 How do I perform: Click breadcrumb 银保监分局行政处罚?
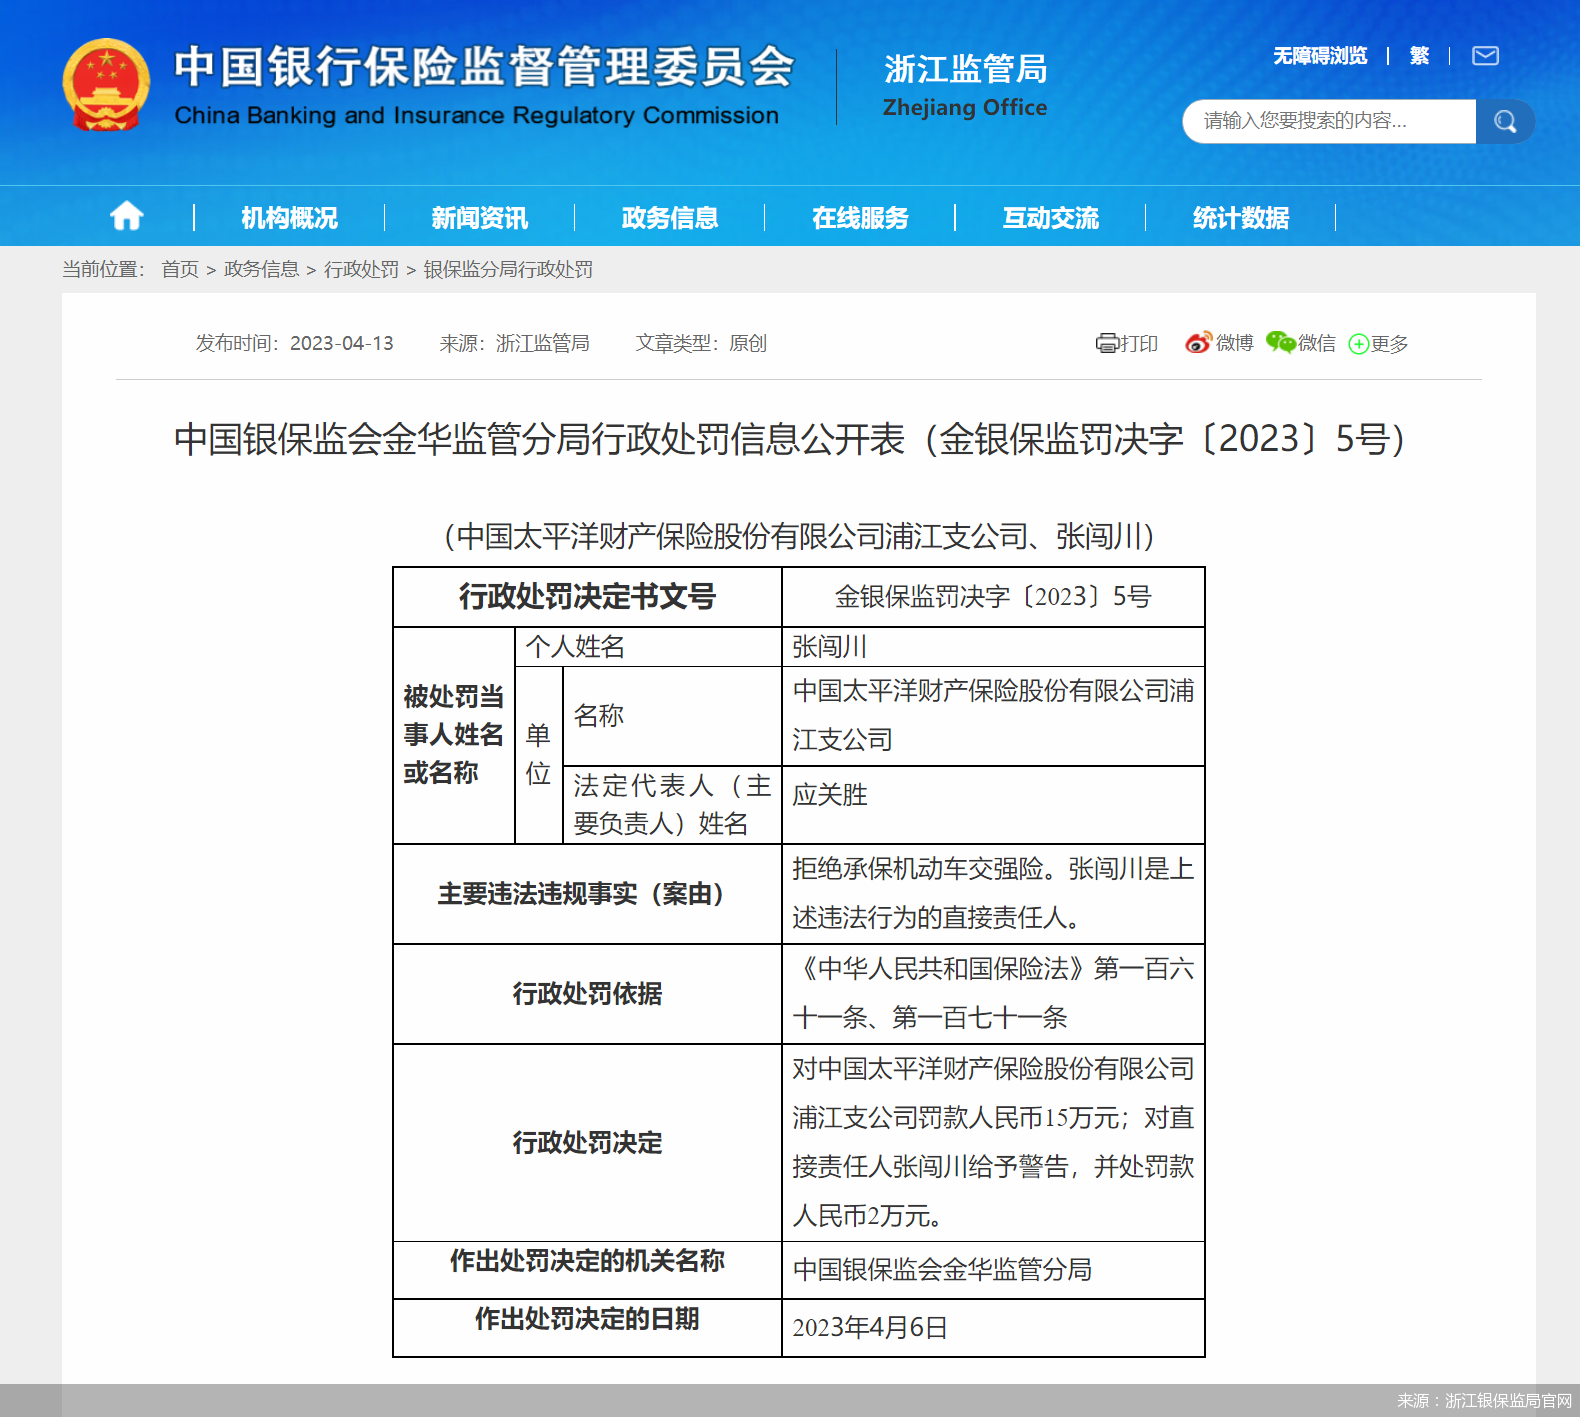click(x=508, y=269)
